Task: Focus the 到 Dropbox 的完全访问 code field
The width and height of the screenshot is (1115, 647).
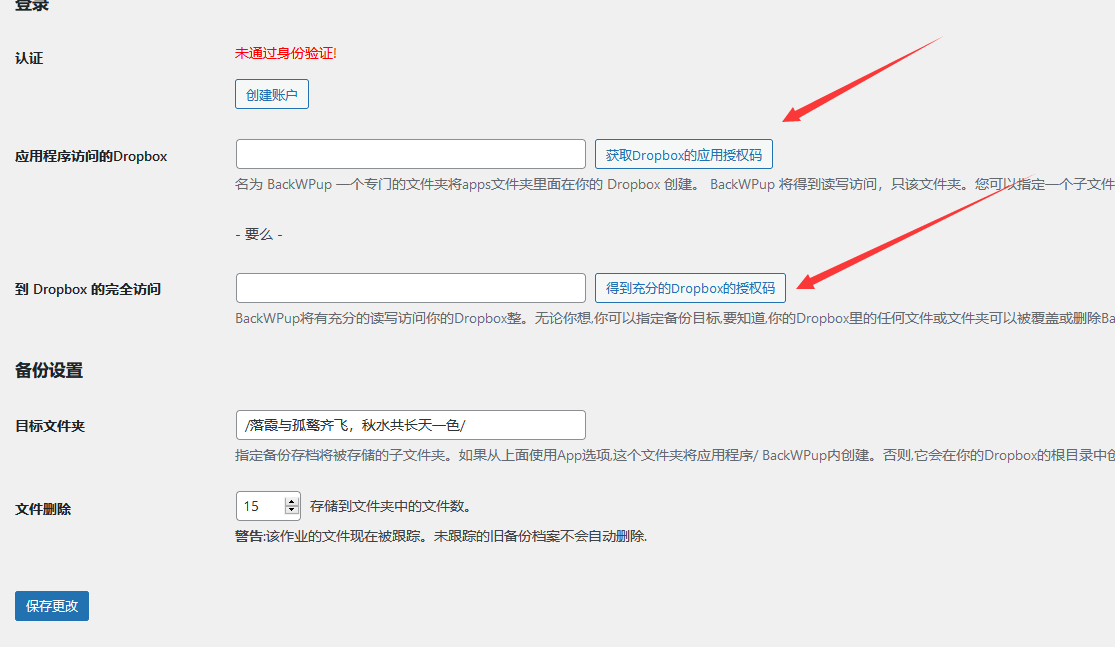Action: pos(410,288)
